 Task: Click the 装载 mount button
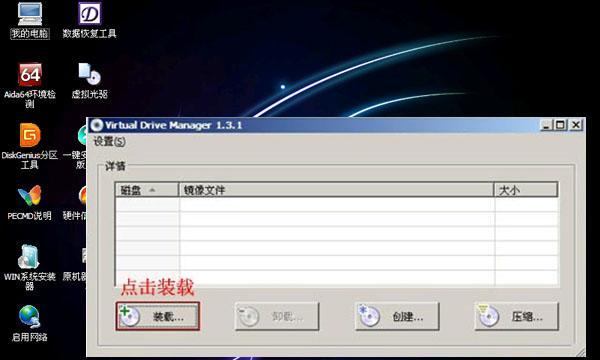[158, 316]
